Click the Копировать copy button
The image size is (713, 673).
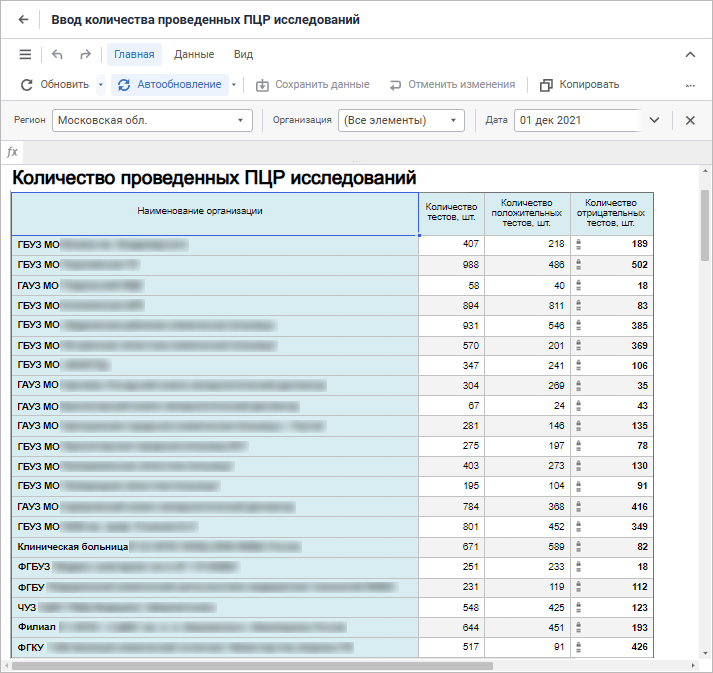pos(579,85)
